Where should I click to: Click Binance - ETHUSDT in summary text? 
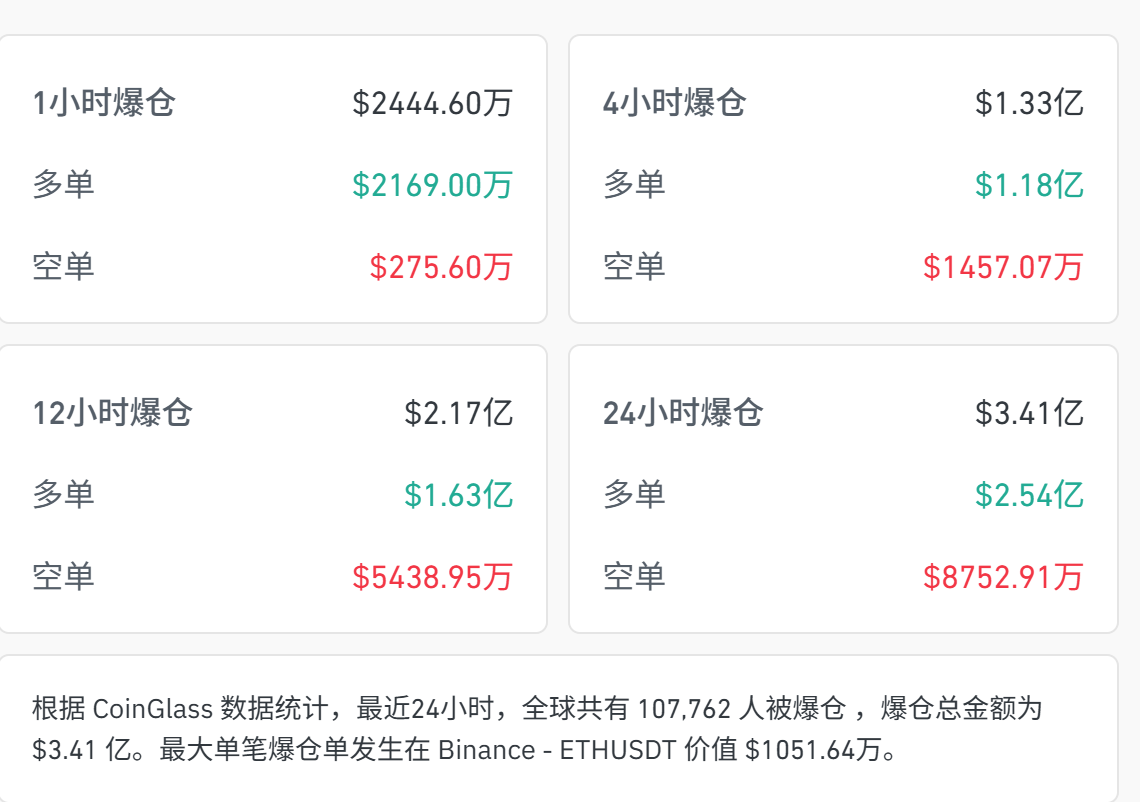(x=558, y=750)
